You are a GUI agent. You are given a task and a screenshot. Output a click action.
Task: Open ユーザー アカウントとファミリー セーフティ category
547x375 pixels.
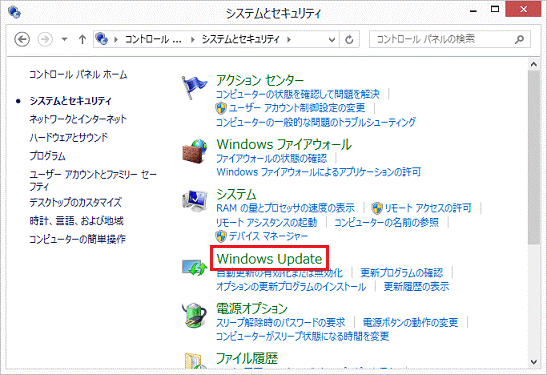pos(93,180)
